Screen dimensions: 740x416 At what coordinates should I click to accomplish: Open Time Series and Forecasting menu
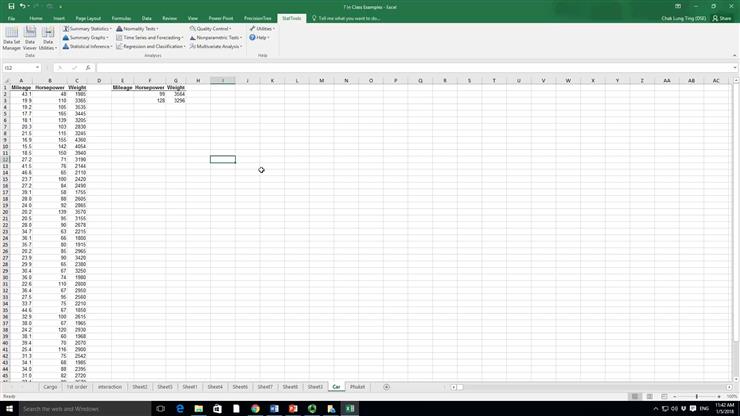click(150, 38)
